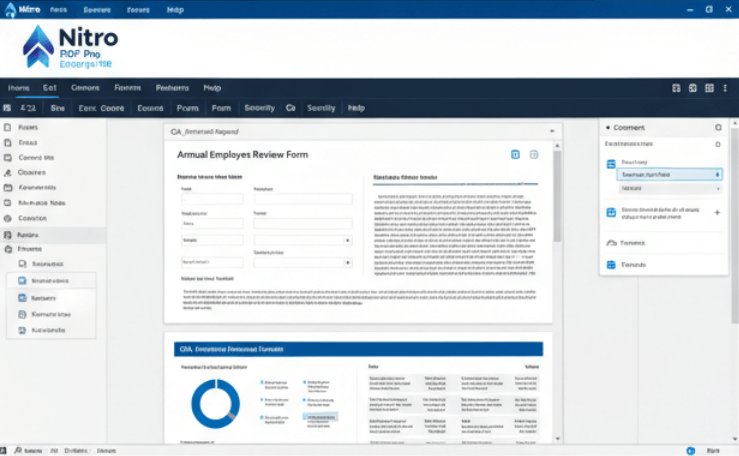
Task: Switch to the Security ribbon tab
Action: pyautogui.click(x=259, y=108)
